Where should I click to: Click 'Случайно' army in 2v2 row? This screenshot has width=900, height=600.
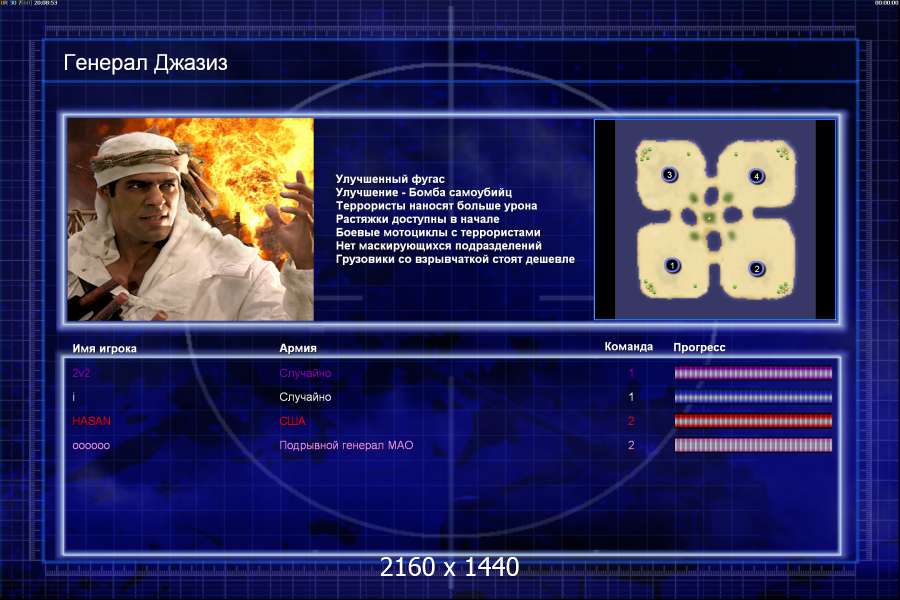305,373
